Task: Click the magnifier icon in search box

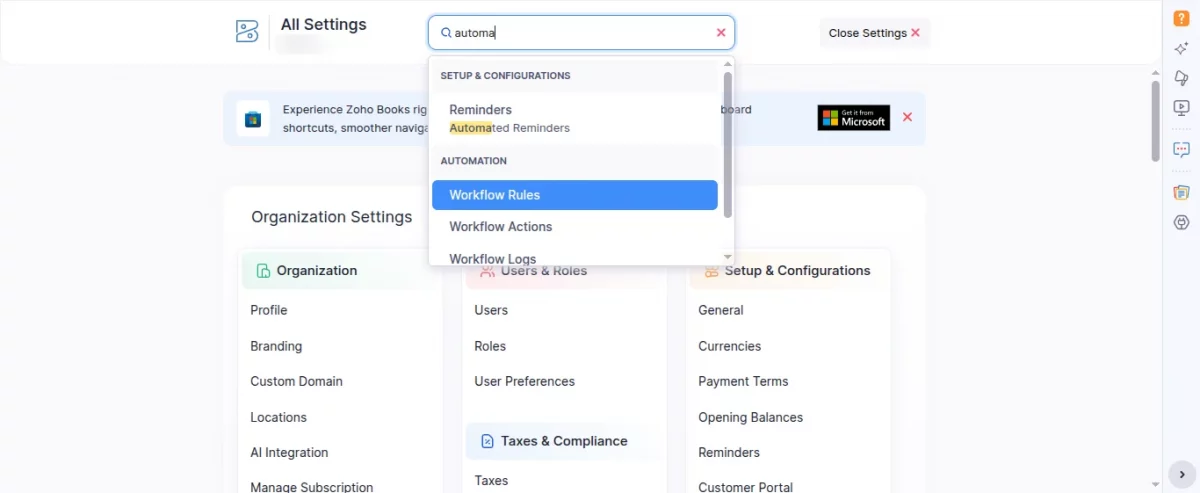Action: click(446, 33)
